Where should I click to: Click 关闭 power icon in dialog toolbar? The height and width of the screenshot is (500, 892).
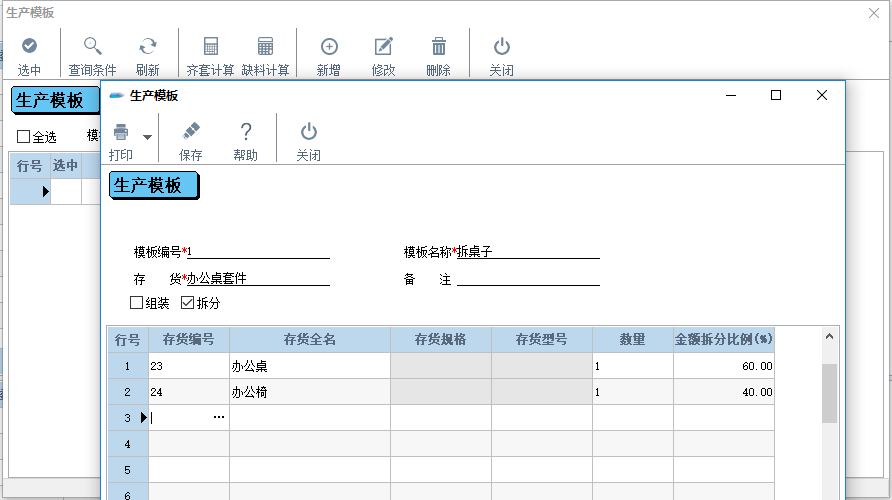pyautogui.click(x=308, y=131)
